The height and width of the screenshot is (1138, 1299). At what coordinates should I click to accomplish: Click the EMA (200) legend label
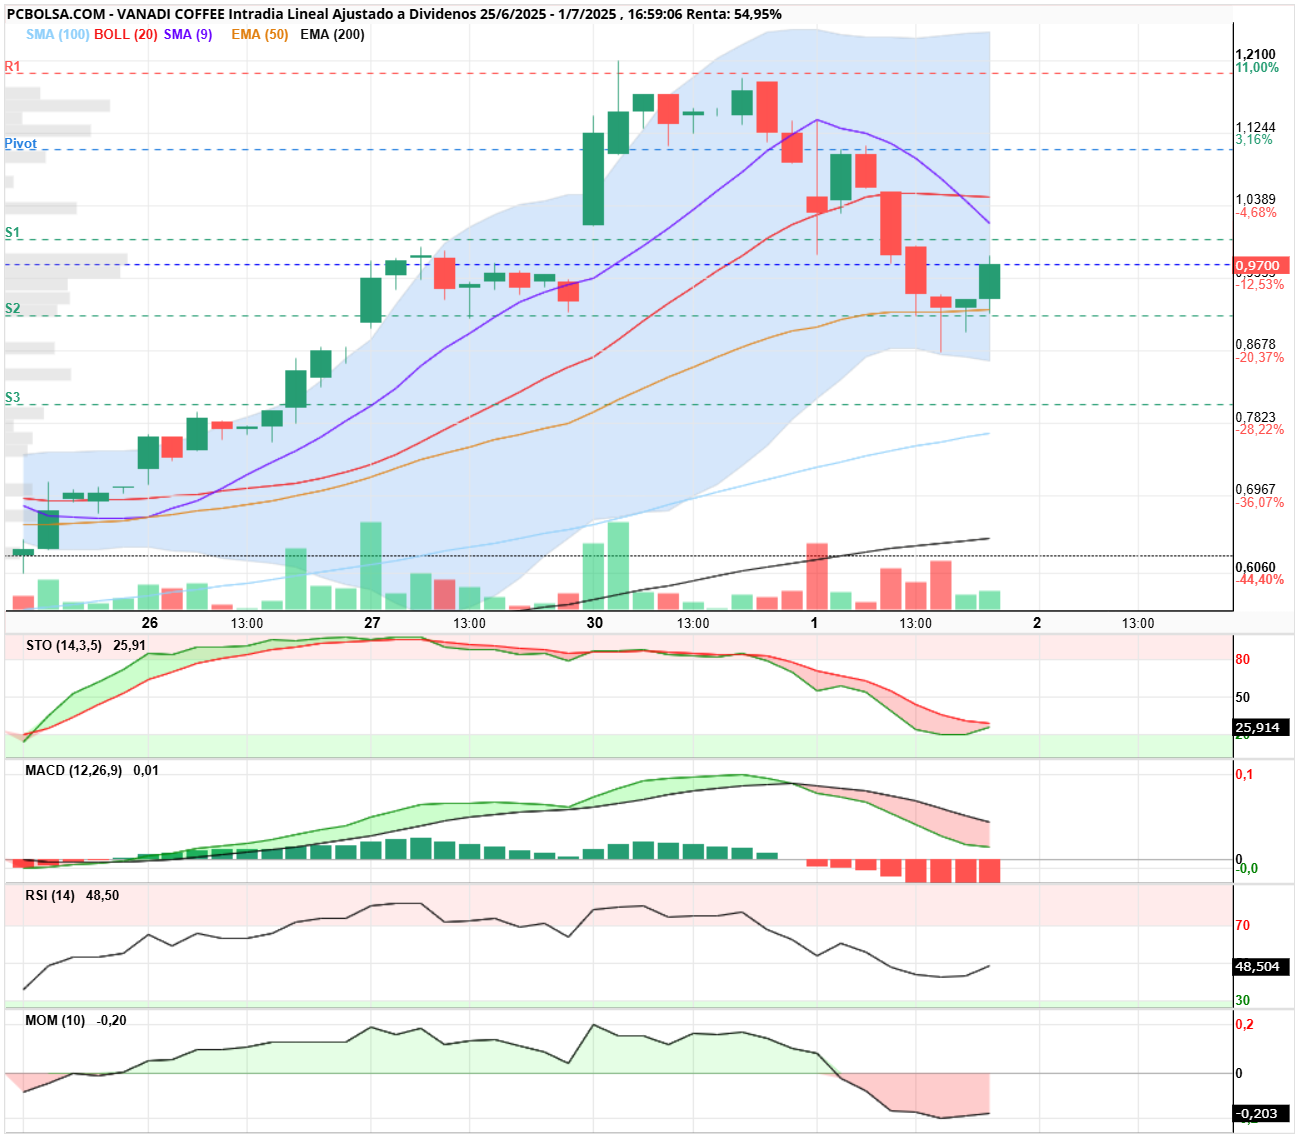tap(332, 34)
